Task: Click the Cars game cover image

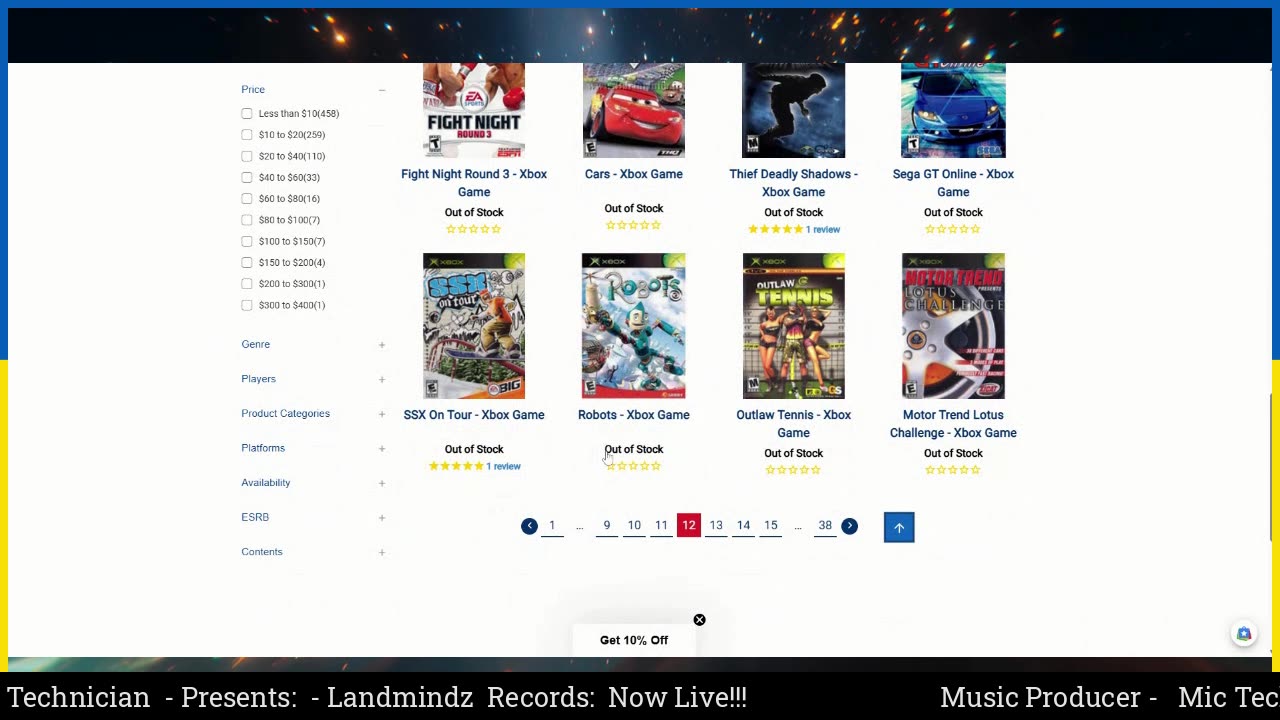Action: pos(634,110)
